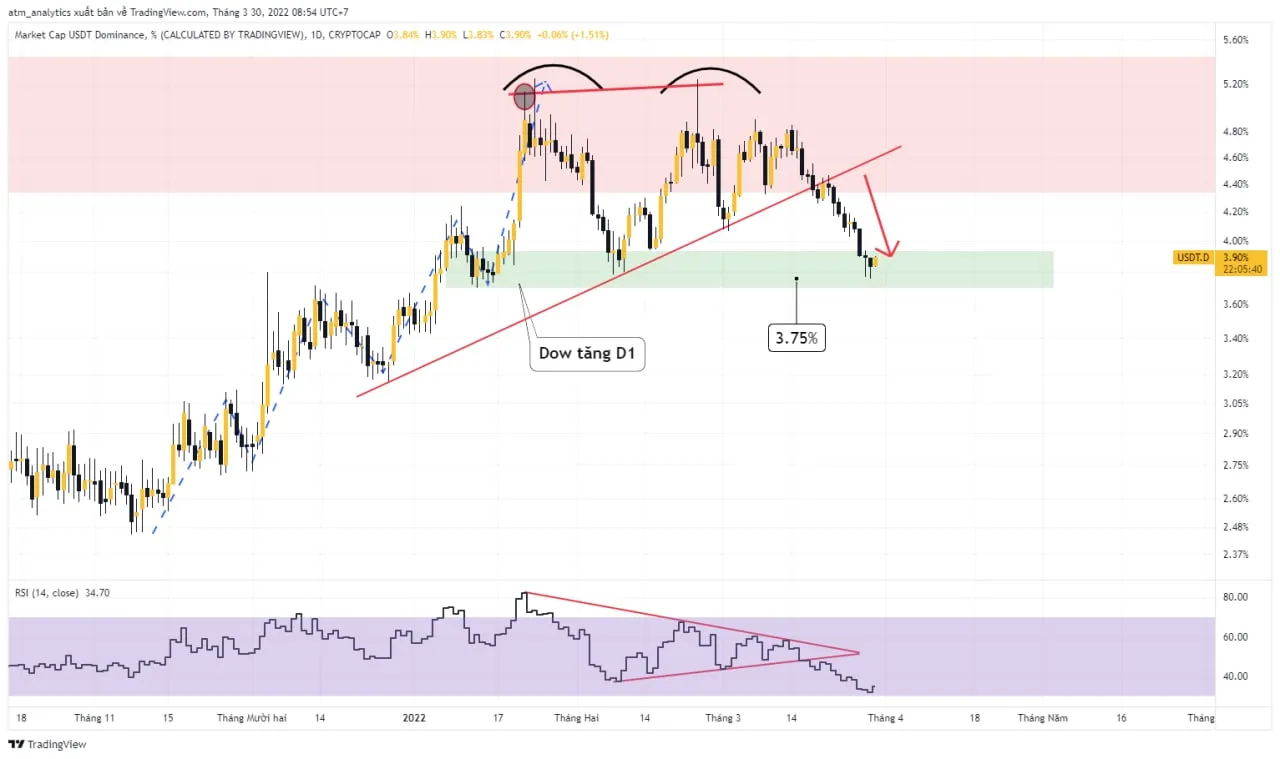Select the '3.75%' callout box
The width and height of the screenshot is (1280, 759).
tap(797, 338)
